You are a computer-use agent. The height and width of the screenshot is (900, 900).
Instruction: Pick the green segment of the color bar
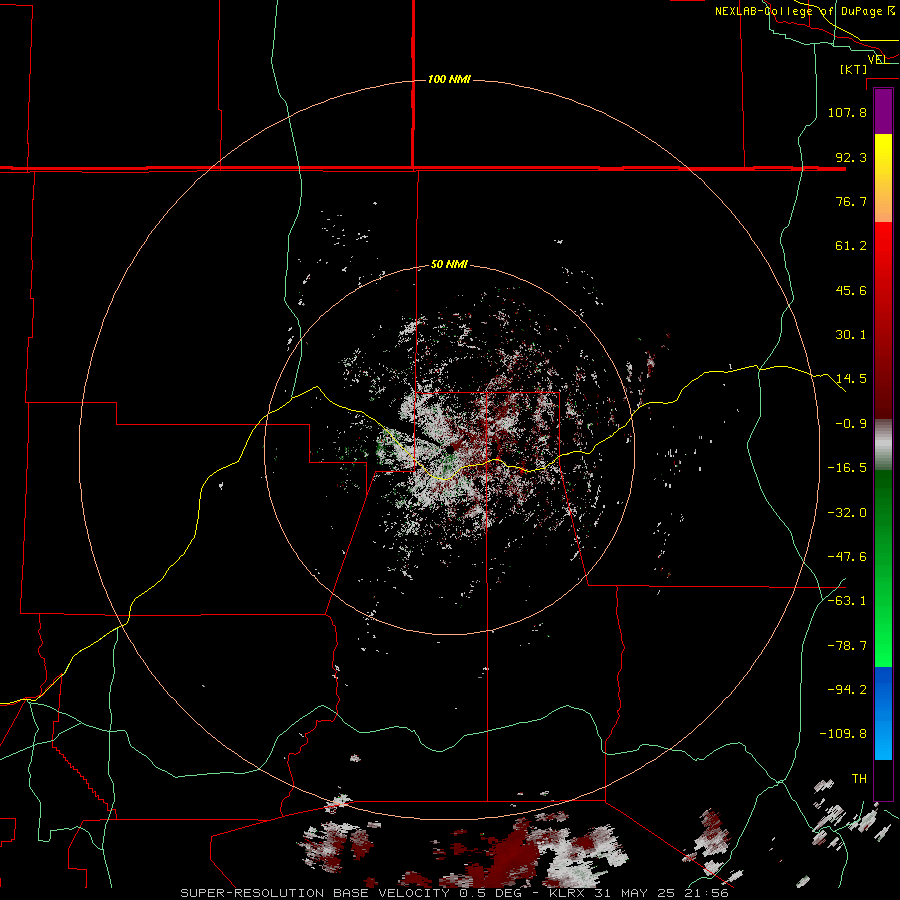(x=883, y=568)
